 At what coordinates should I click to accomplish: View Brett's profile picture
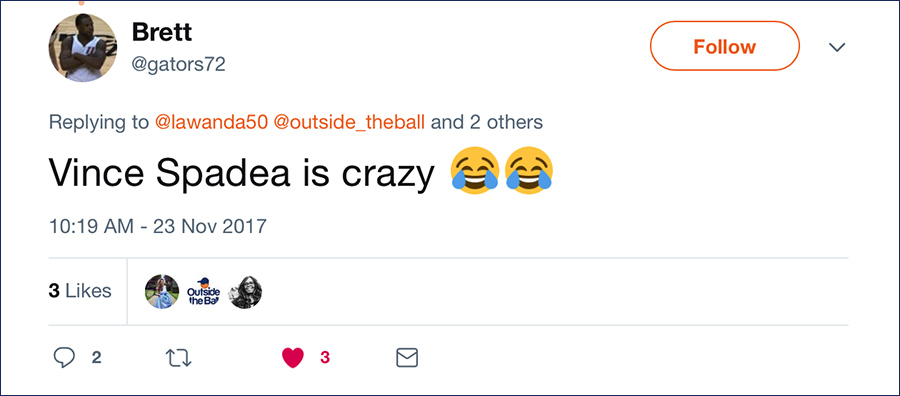click(x=83, y=48)
